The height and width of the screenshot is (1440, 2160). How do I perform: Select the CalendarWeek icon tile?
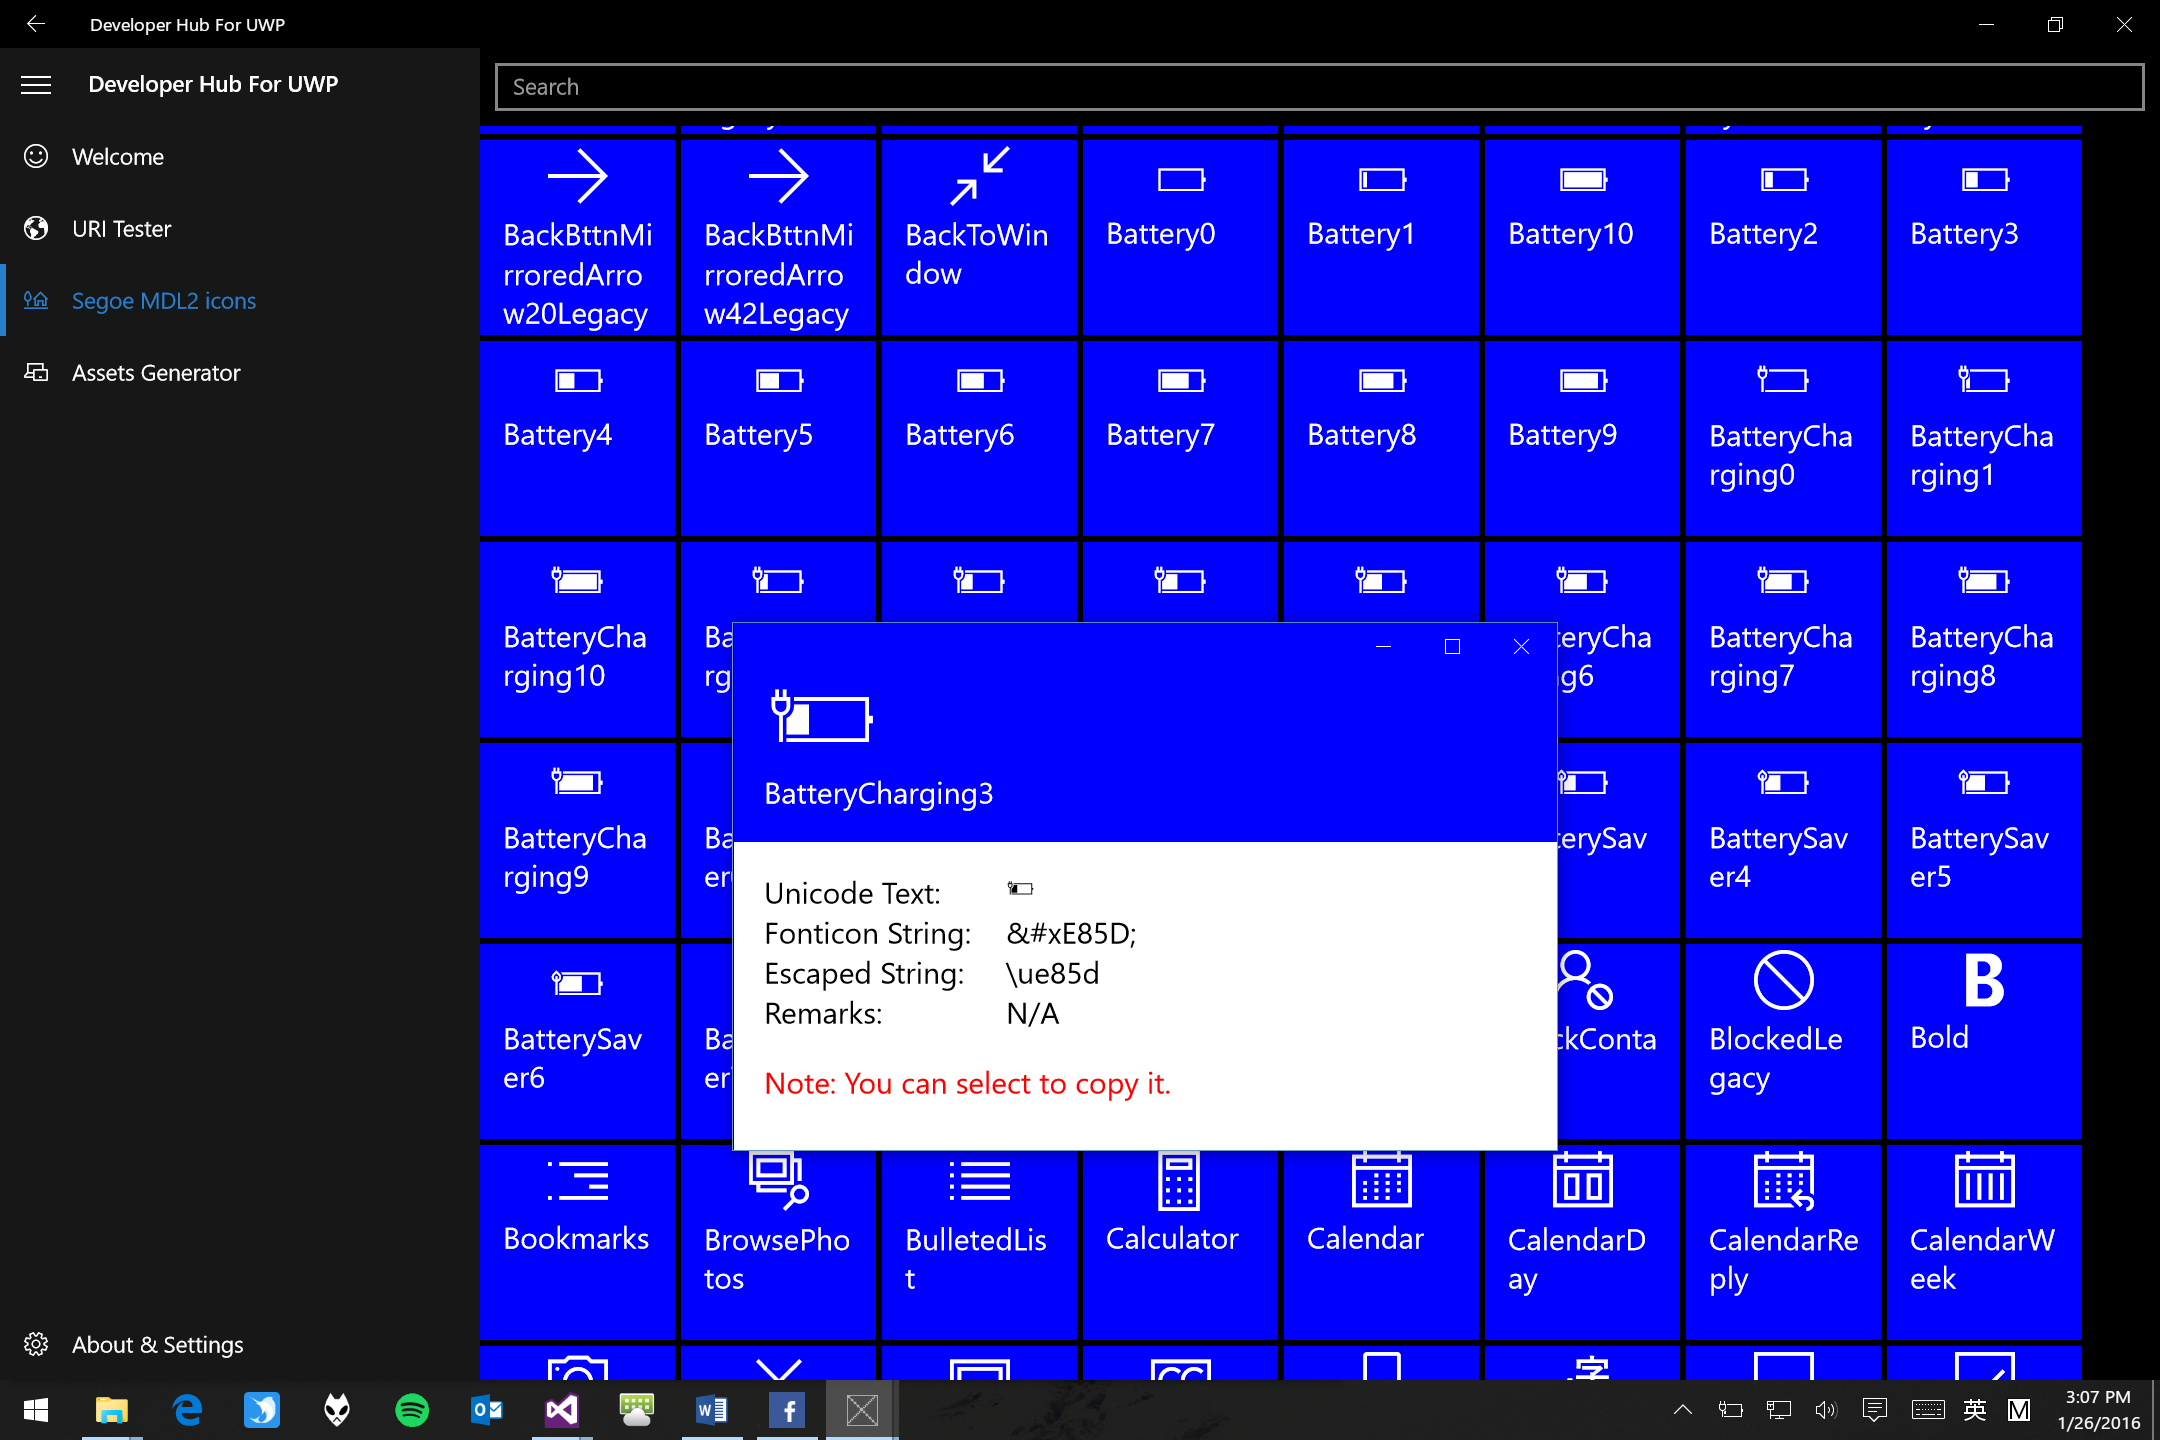(1984, 1242)
